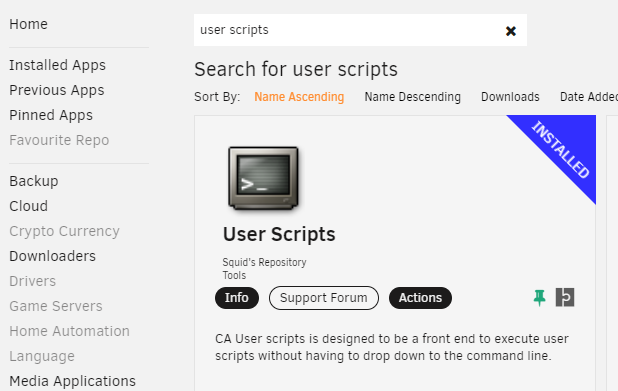Sort results by Name Ascending
The image size is (618, 391).
tap(299, 97)
